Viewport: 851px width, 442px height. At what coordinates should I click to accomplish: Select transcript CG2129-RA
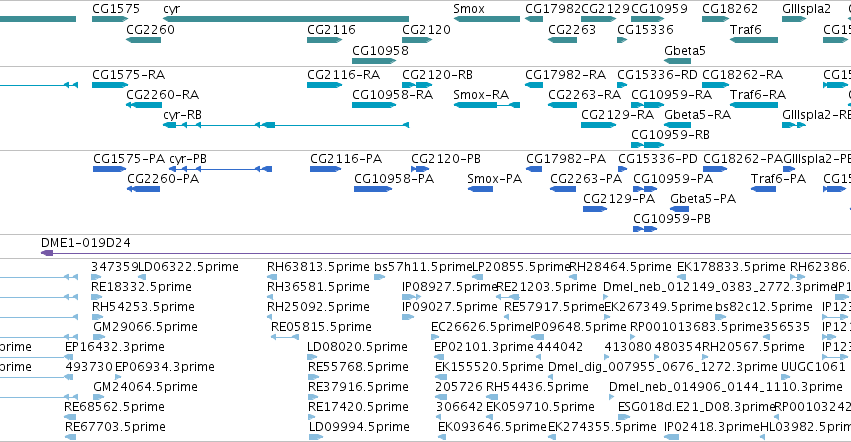coord(599,125)
